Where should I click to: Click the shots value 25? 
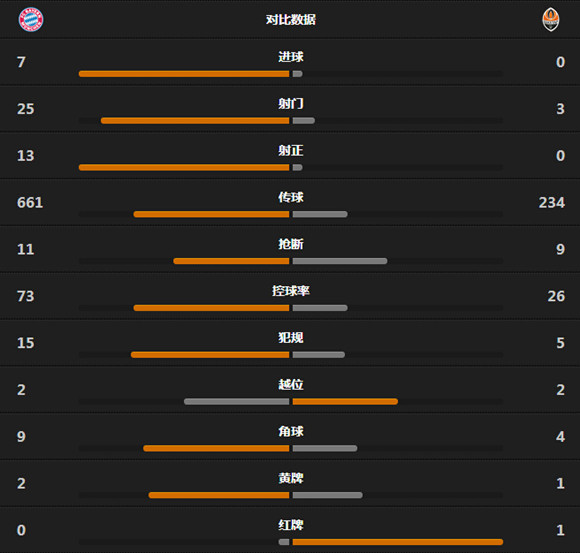pos(26,109)
